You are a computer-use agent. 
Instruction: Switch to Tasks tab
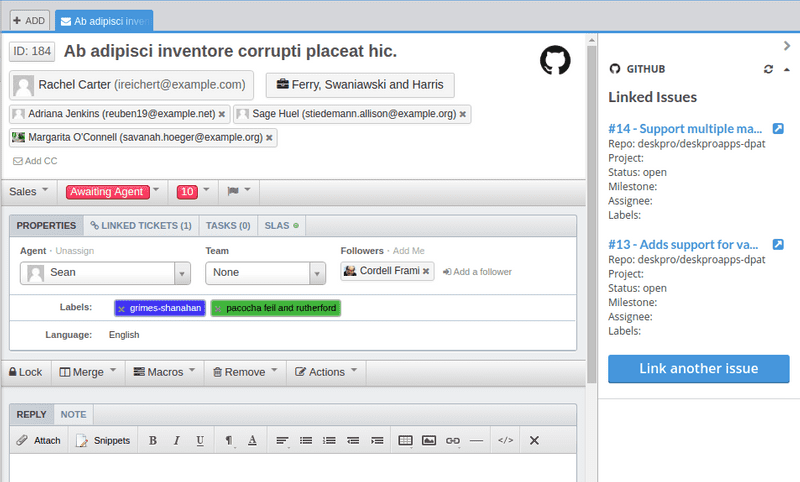(x=228, y=225)
